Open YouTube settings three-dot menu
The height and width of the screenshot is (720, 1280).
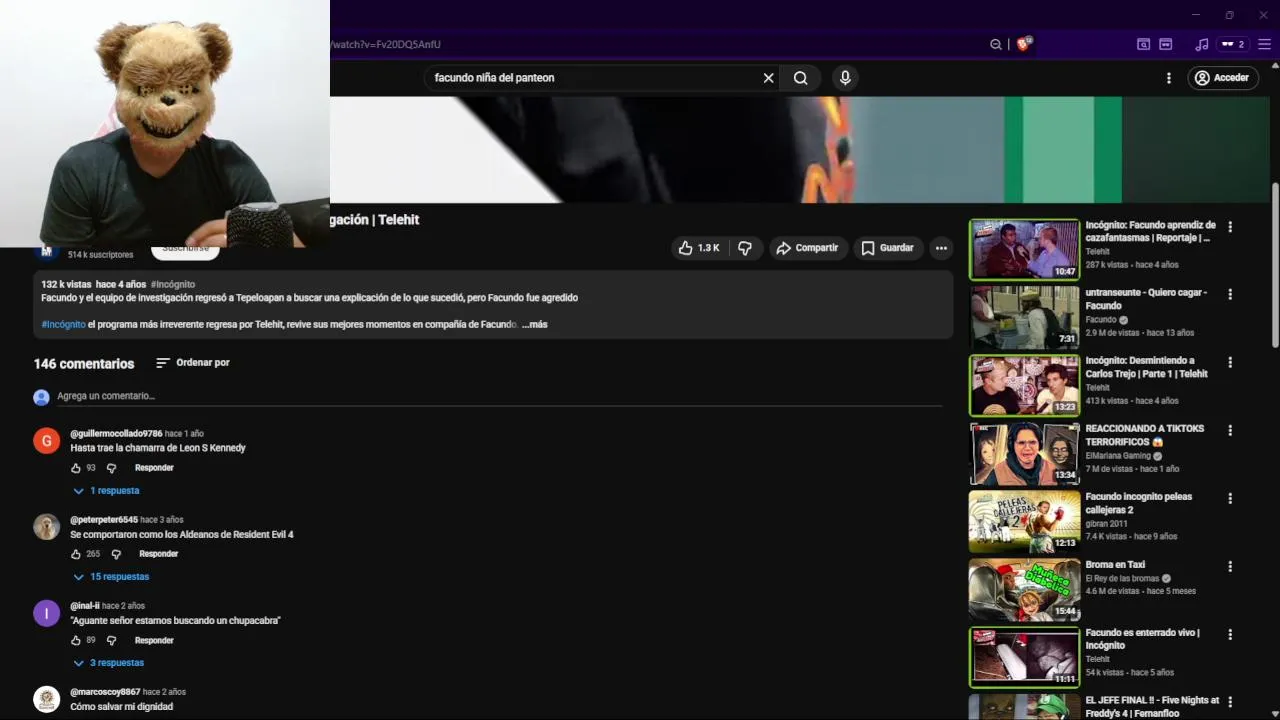(1168, 78)
